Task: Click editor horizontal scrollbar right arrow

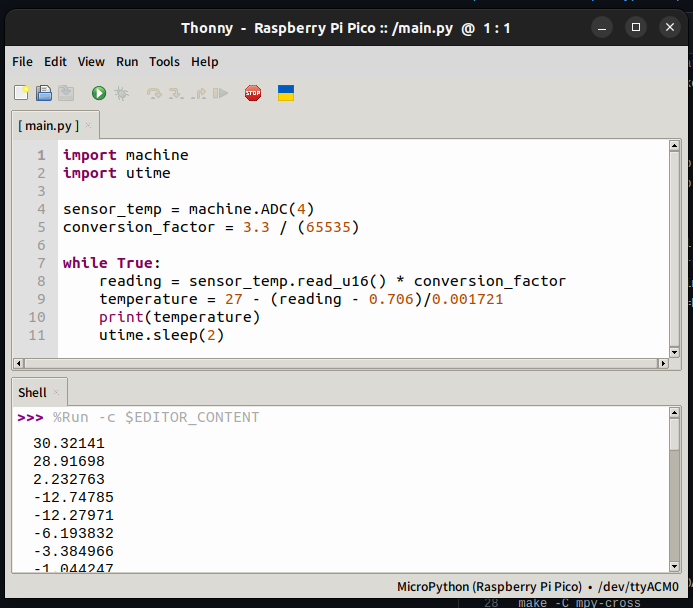Action: click(663, 363)
